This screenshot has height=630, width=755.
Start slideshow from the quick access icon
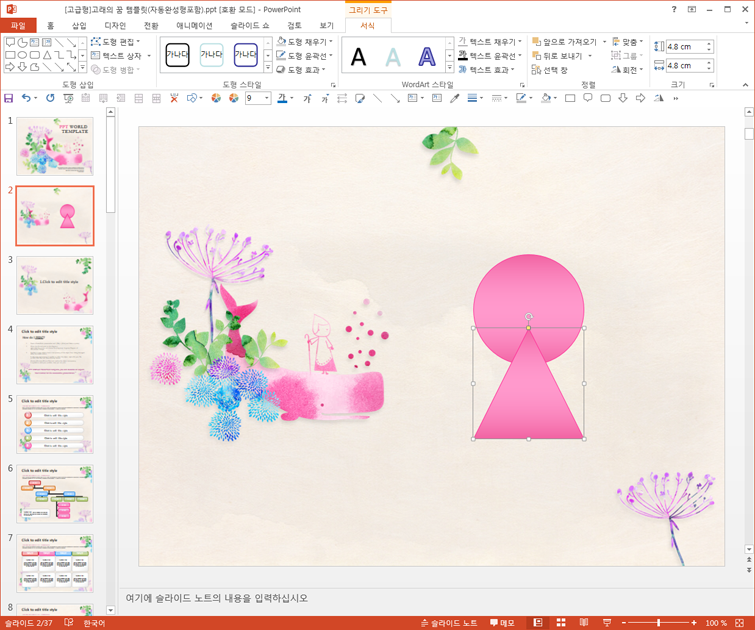[x=68, y=98]
